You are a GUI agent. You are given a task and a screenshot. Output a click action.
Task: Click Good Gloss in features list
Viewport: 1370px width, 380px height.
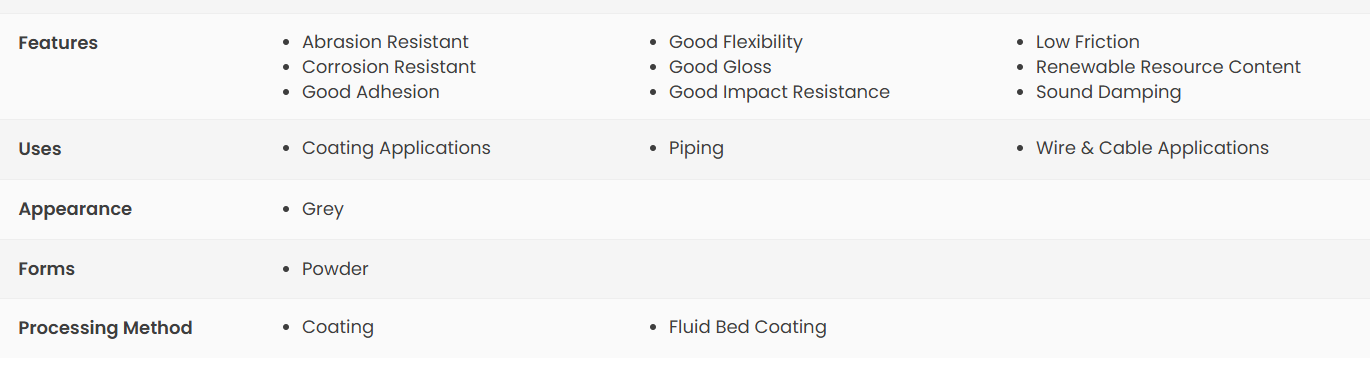[720, 67]
